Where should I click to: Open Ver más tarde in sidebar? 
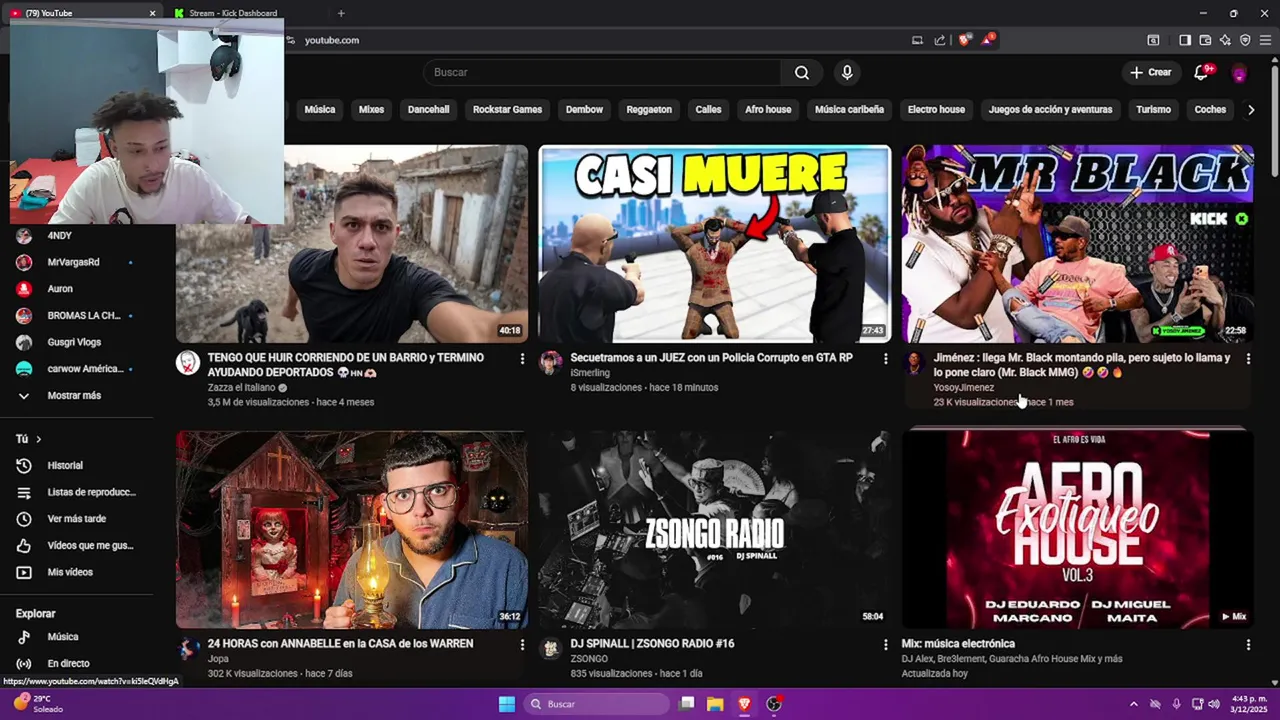pos(76,518)
